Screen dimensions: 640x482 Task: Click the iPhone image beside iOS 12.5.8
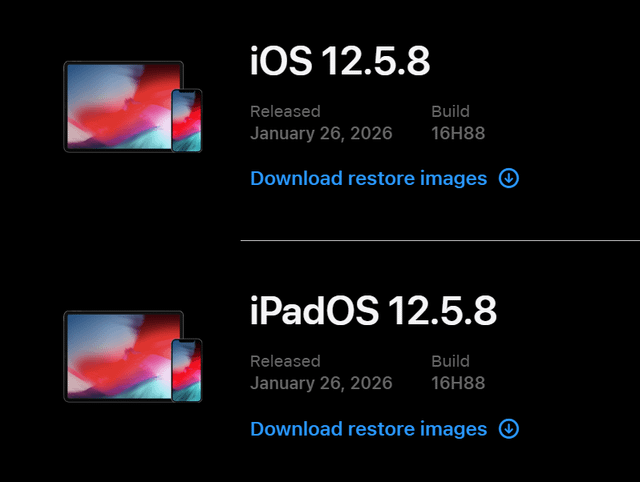pyautogui.click(x=186, y=120)
